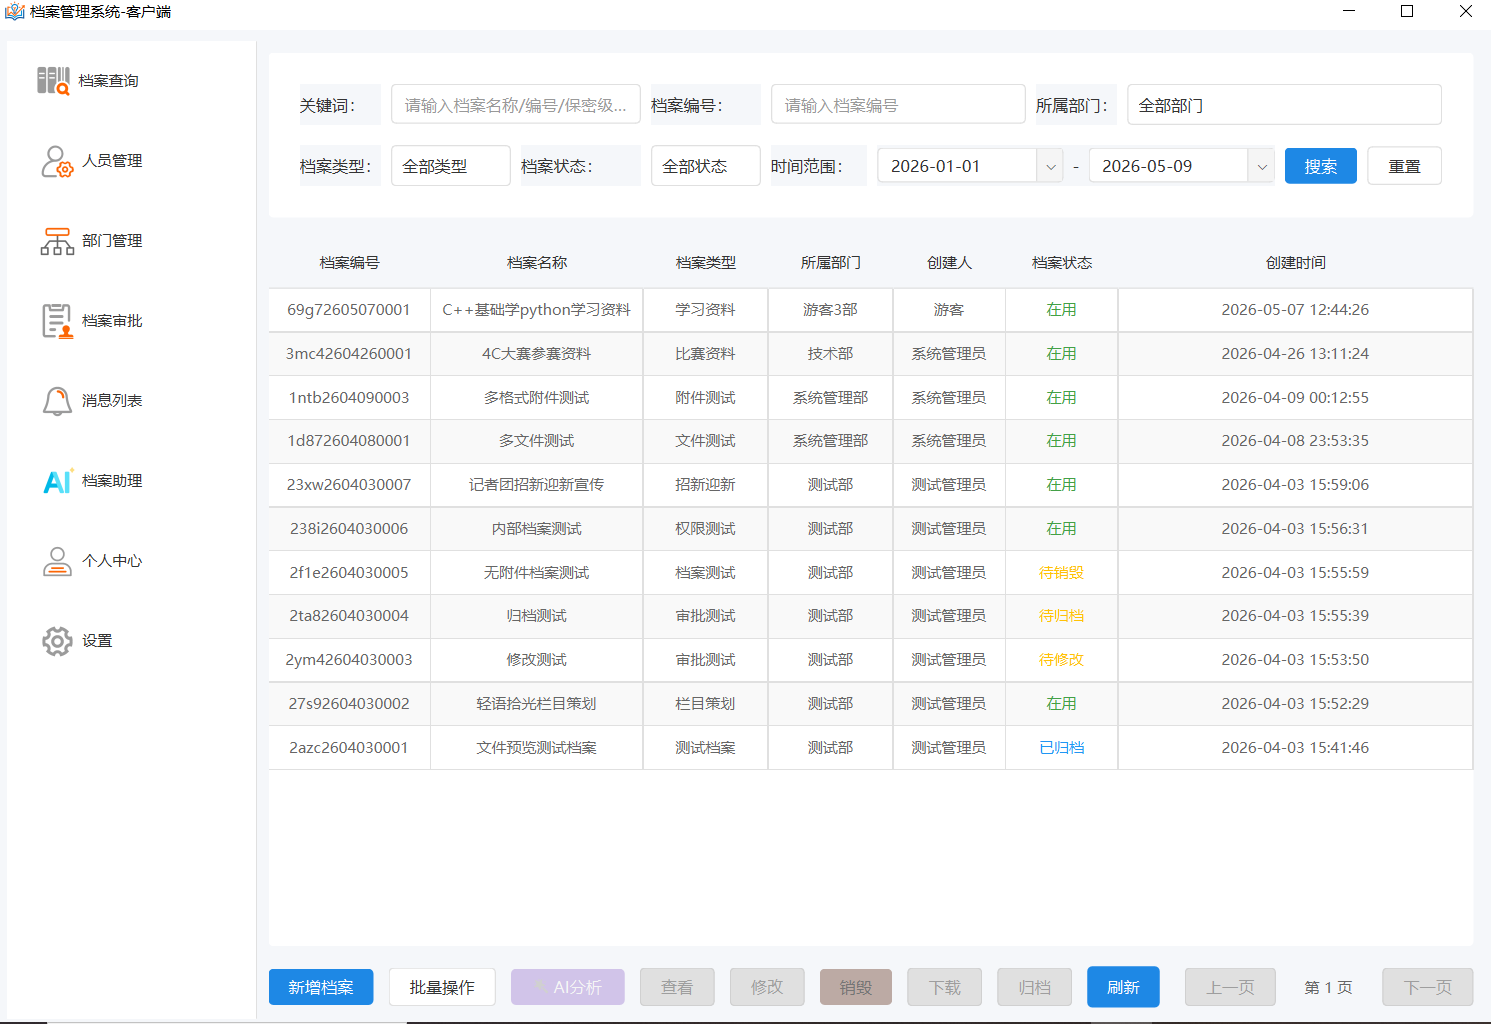Open the 档案状态 全部状态 dropdown

tap(706, 166)
